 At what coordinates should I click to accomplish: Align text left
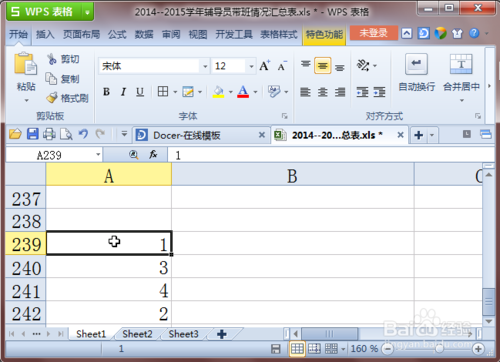305,92
